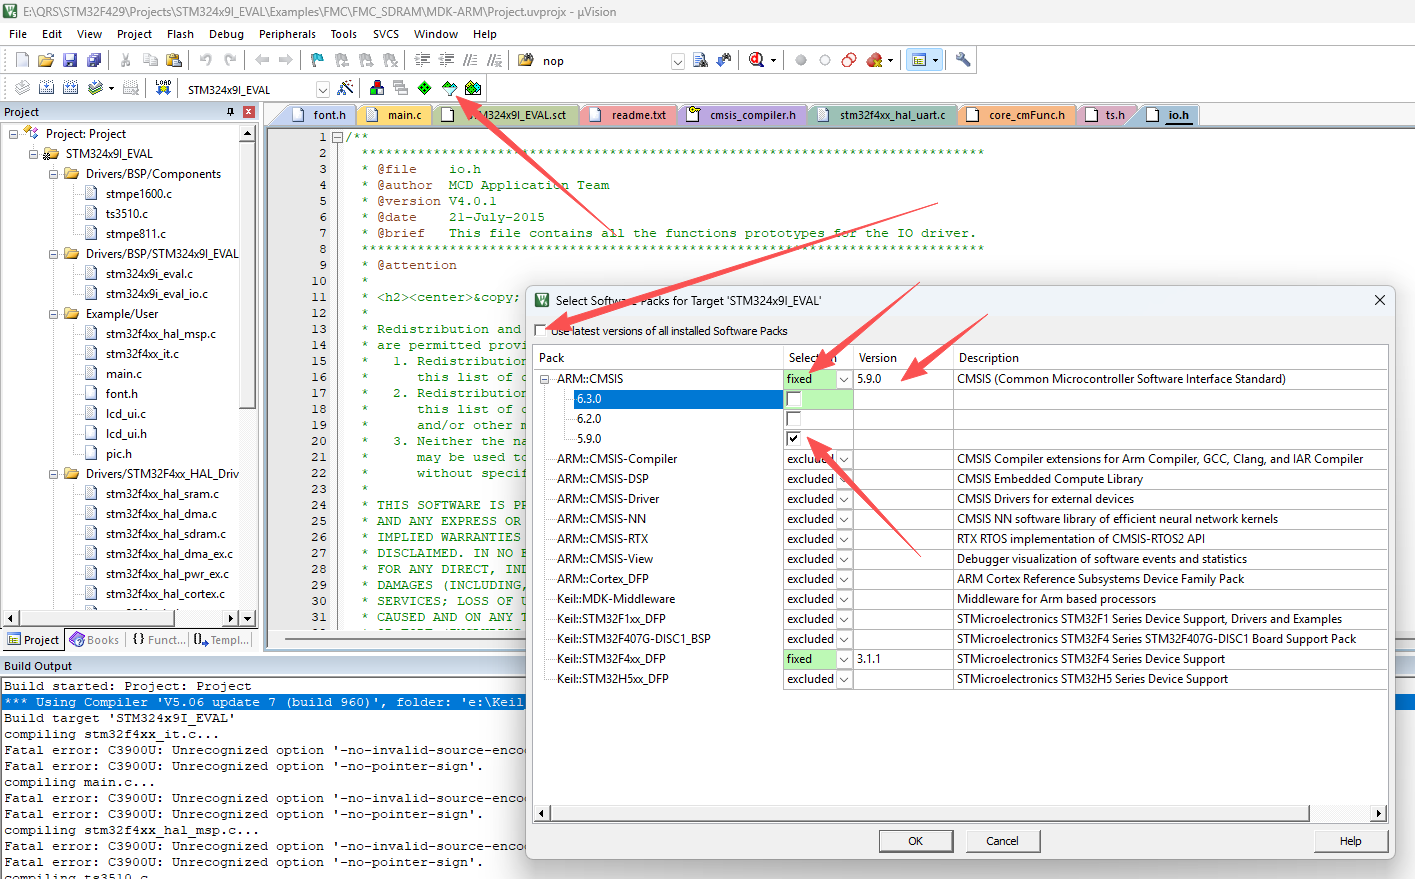Collapse the ARM::CMSIS pack tree node
This screenshot has width=1415, height=879.
click(545, 379)
